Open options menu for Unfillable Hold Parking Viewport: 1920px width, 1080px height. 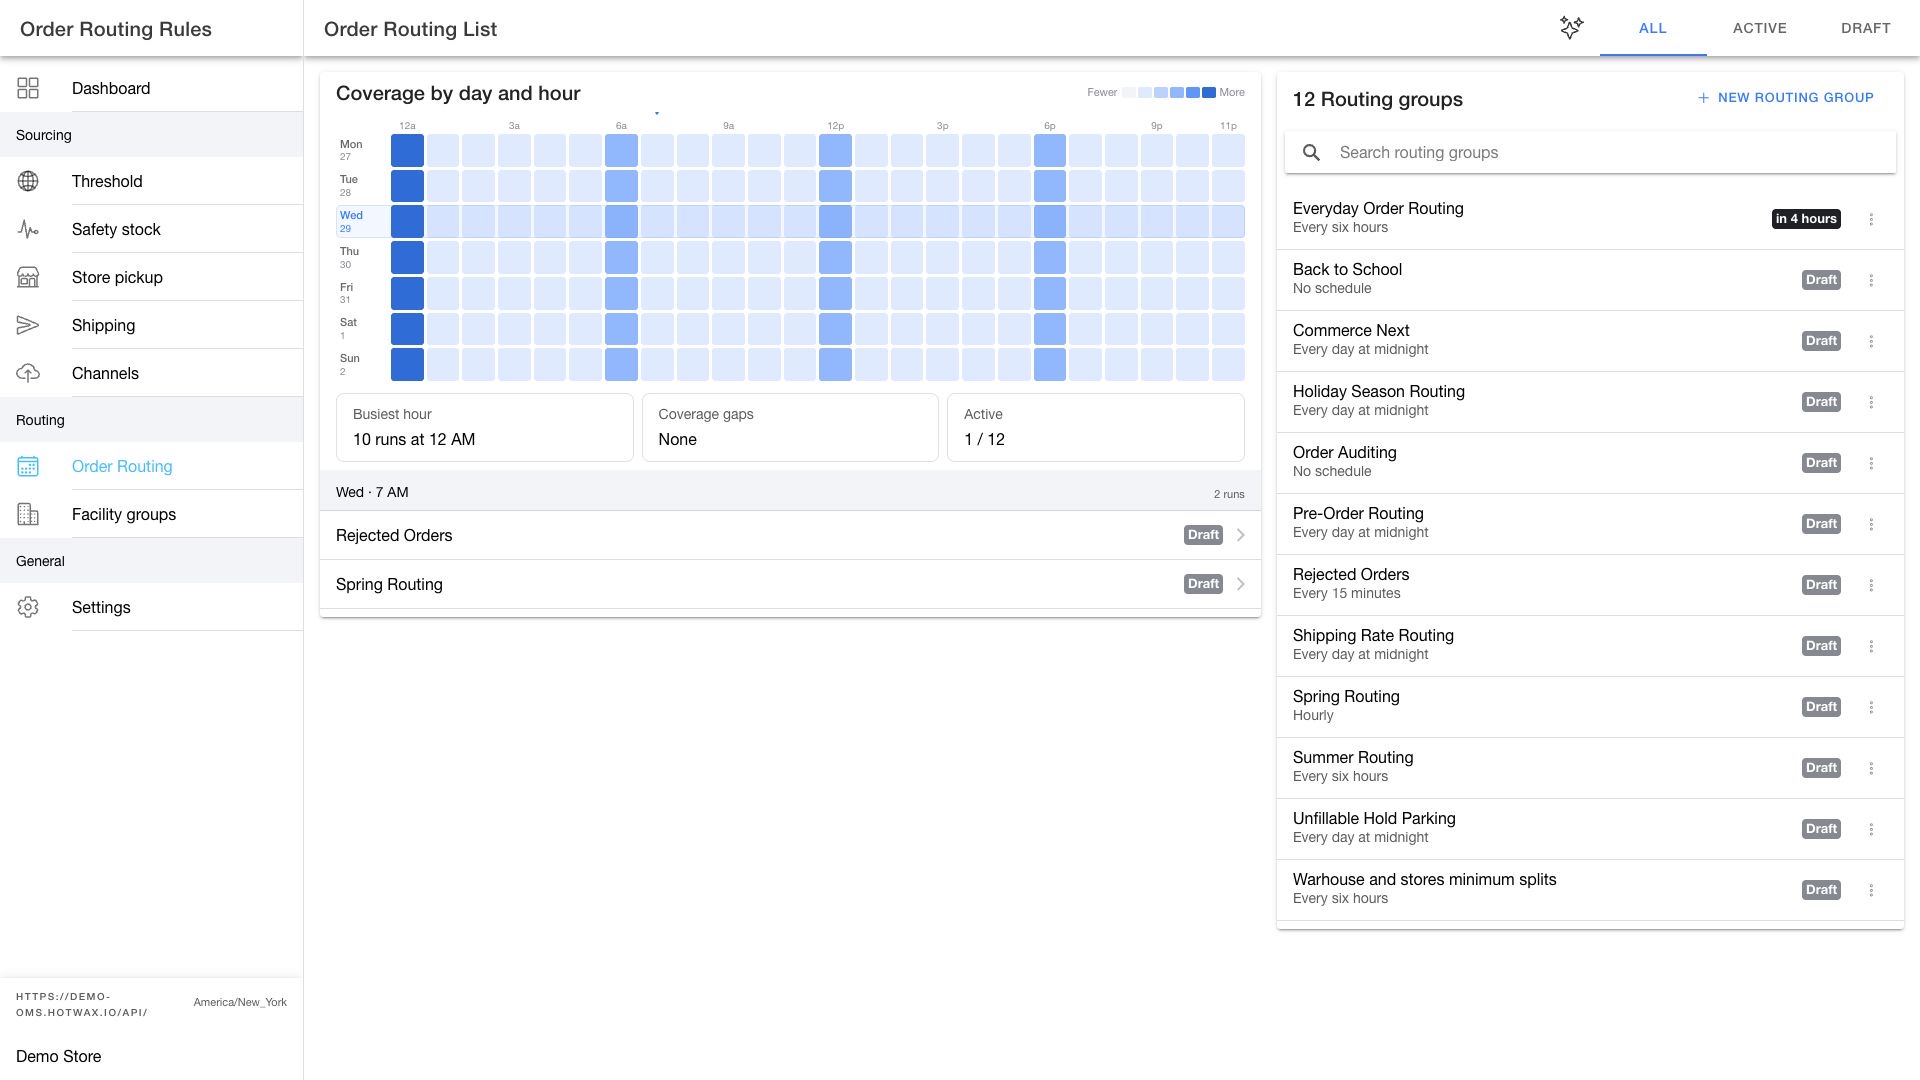[x=1871, y=829]
